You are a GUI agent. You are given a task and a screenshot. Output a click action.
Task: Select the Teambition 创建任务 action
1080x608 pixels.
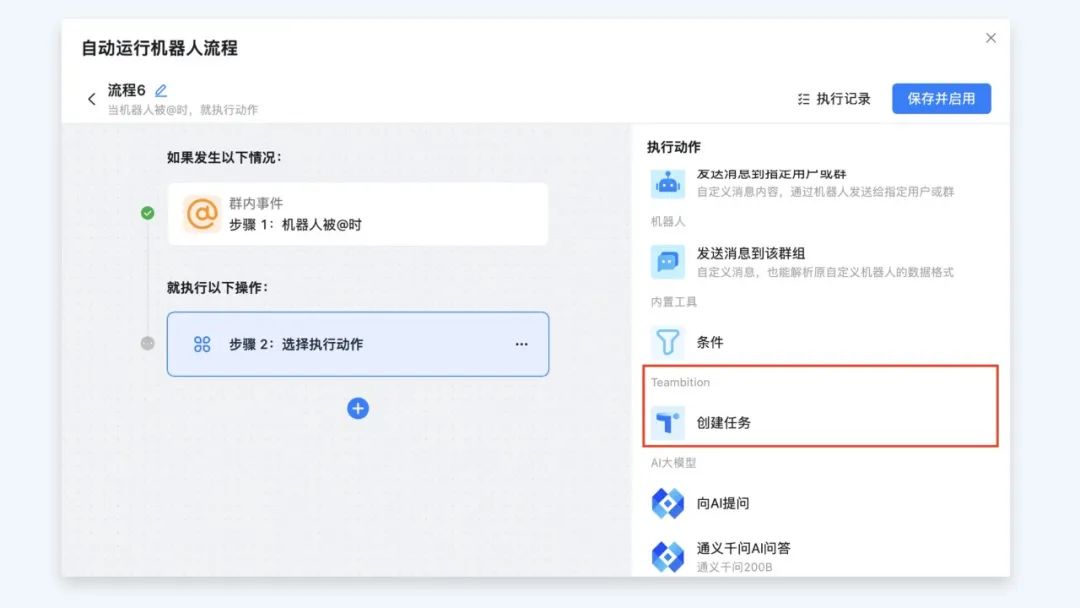(x=724, y=423)
